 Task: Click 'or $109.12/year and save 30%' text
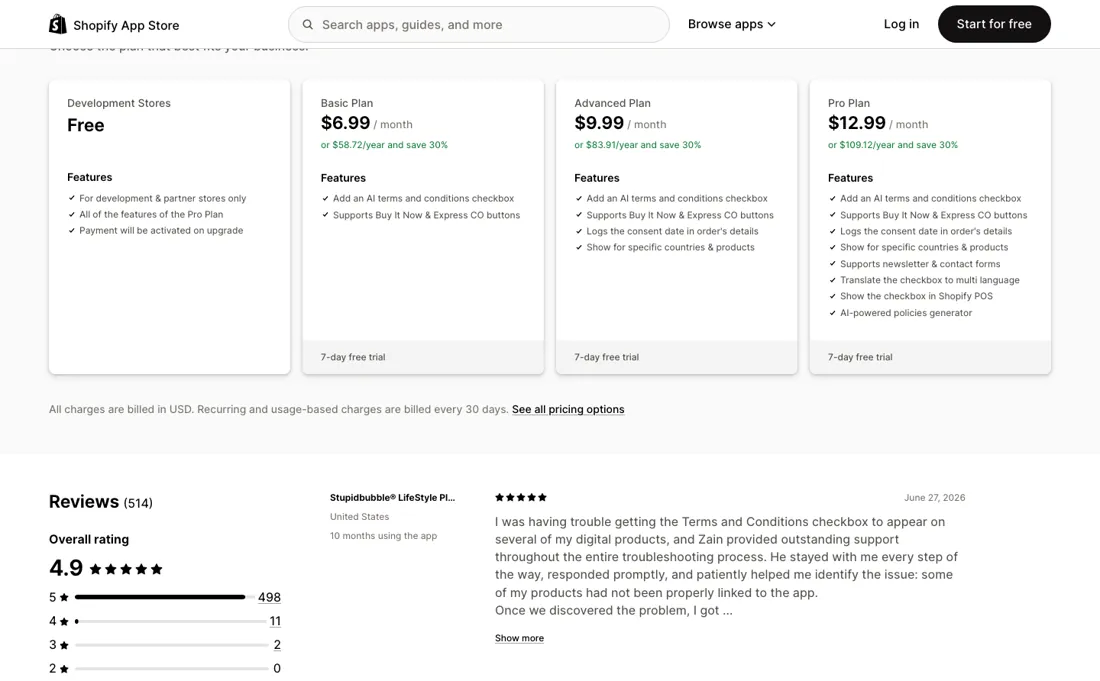click(892, 145)
